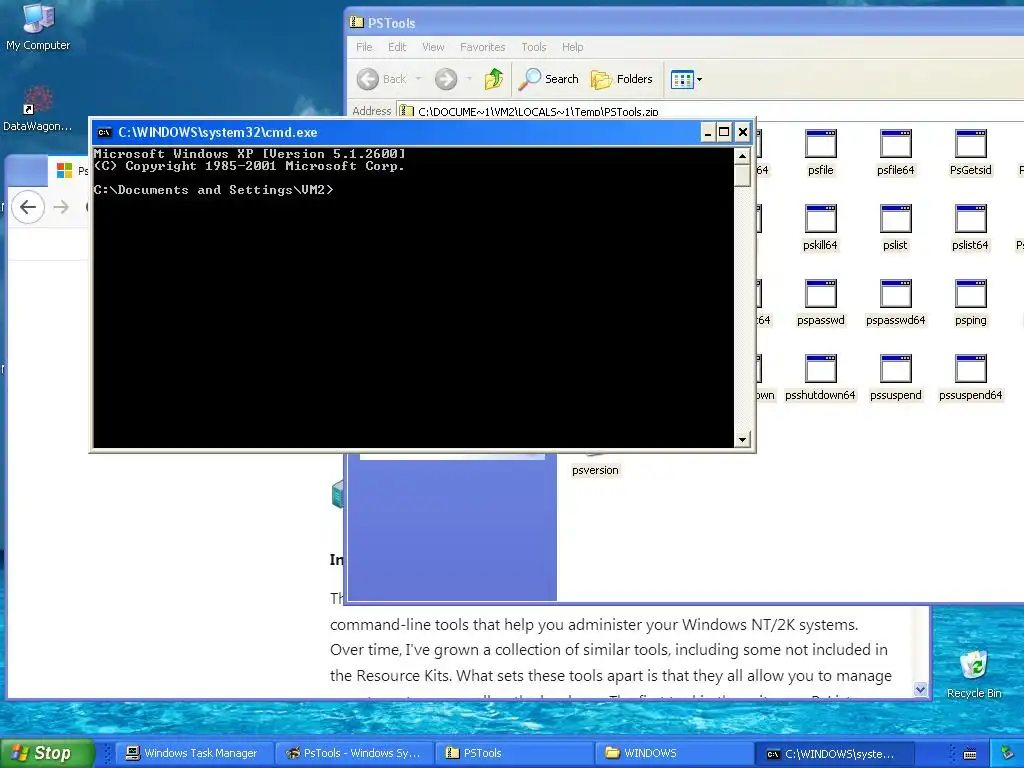Switch to WINDOWS folder taskbar button
The width and height of the screenshot is (1024, 768).
pyautogui.click(x=674, y=753)
